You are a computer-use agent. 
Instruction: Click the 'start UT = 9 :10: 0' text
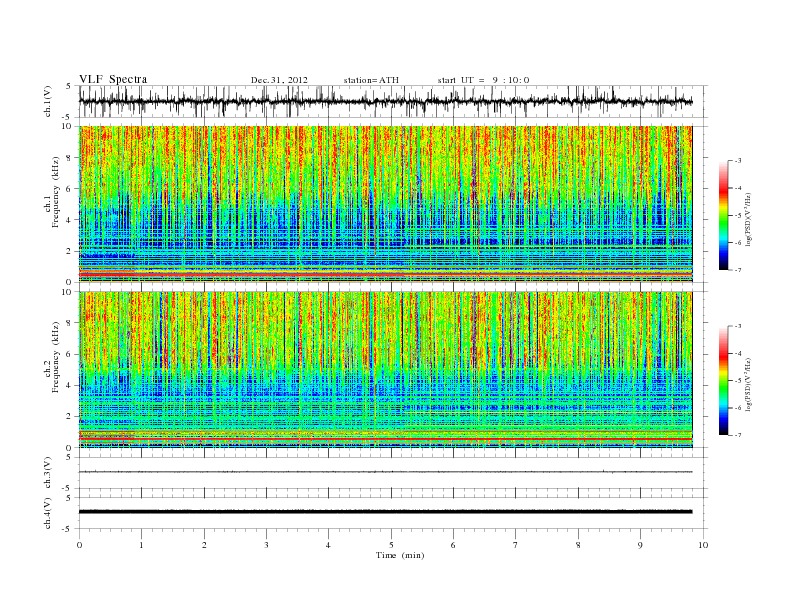point(483,80)
